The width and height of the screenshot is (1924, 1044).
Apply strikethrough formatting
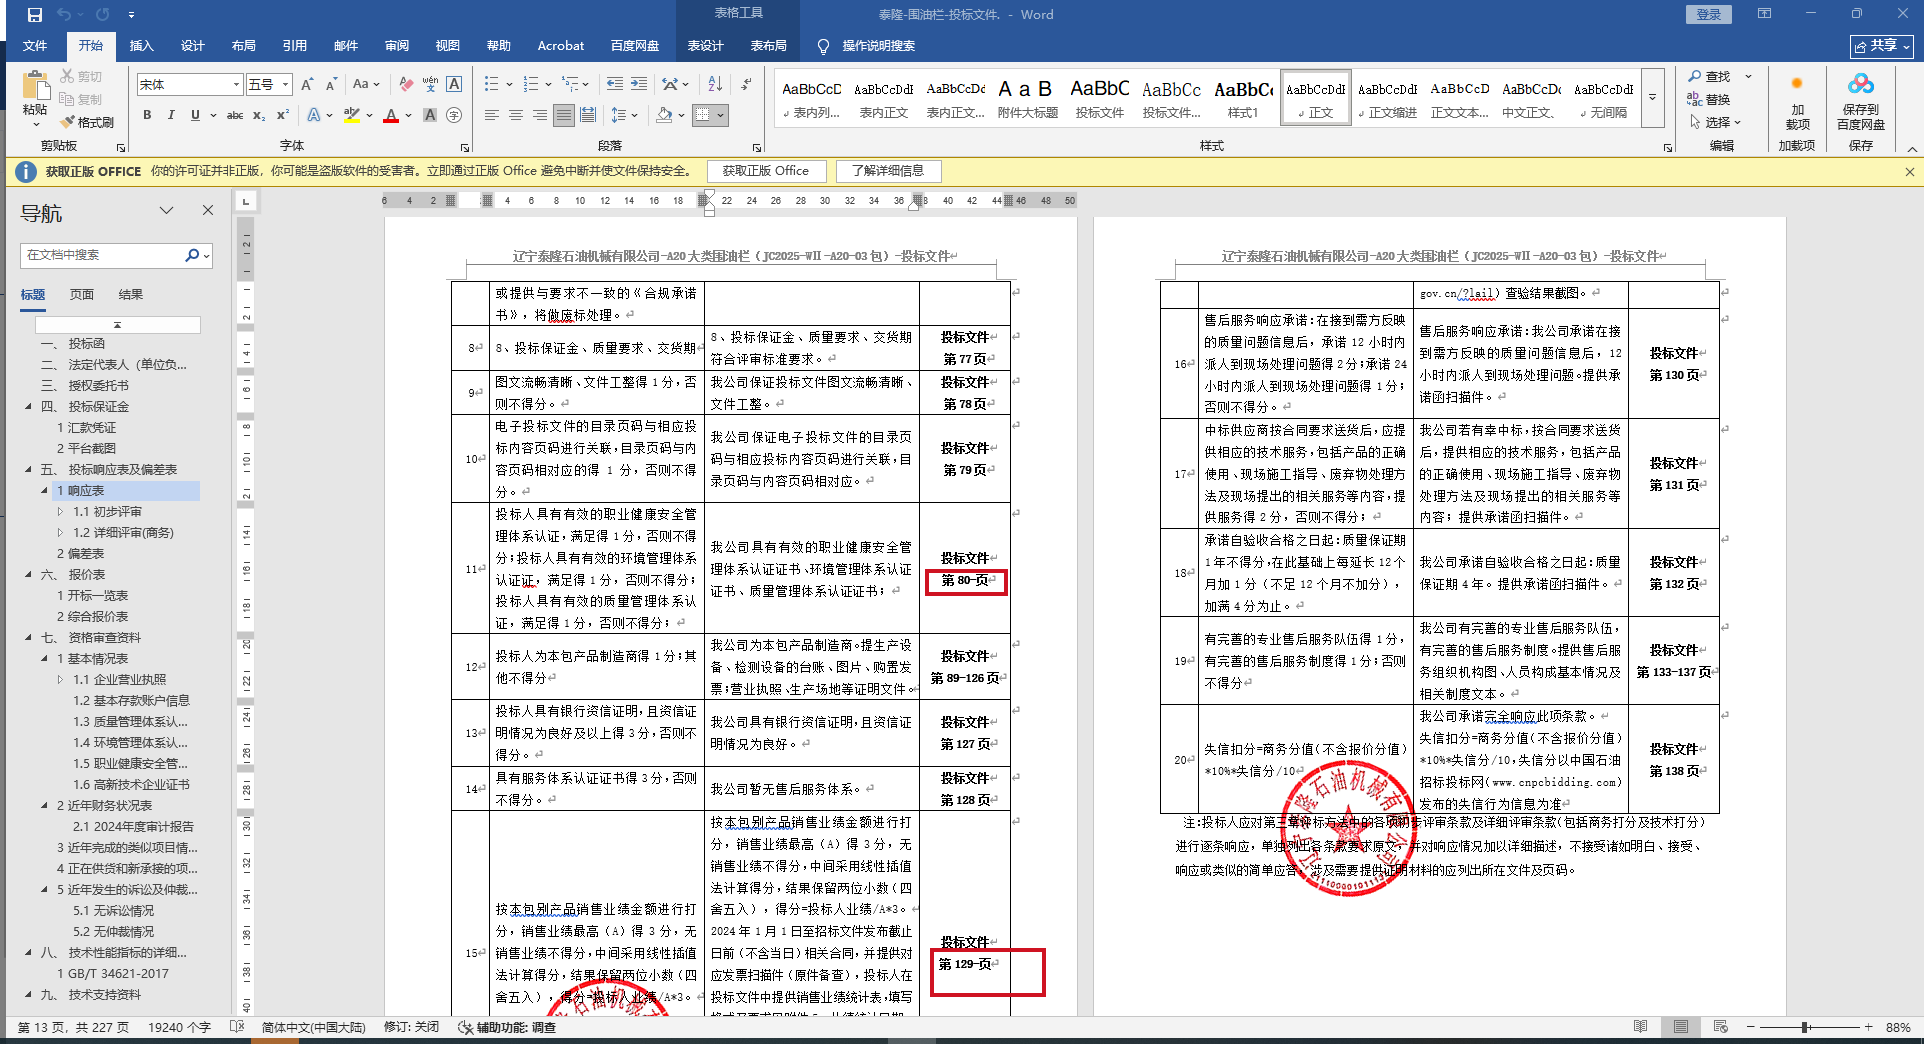pos(235,115)
